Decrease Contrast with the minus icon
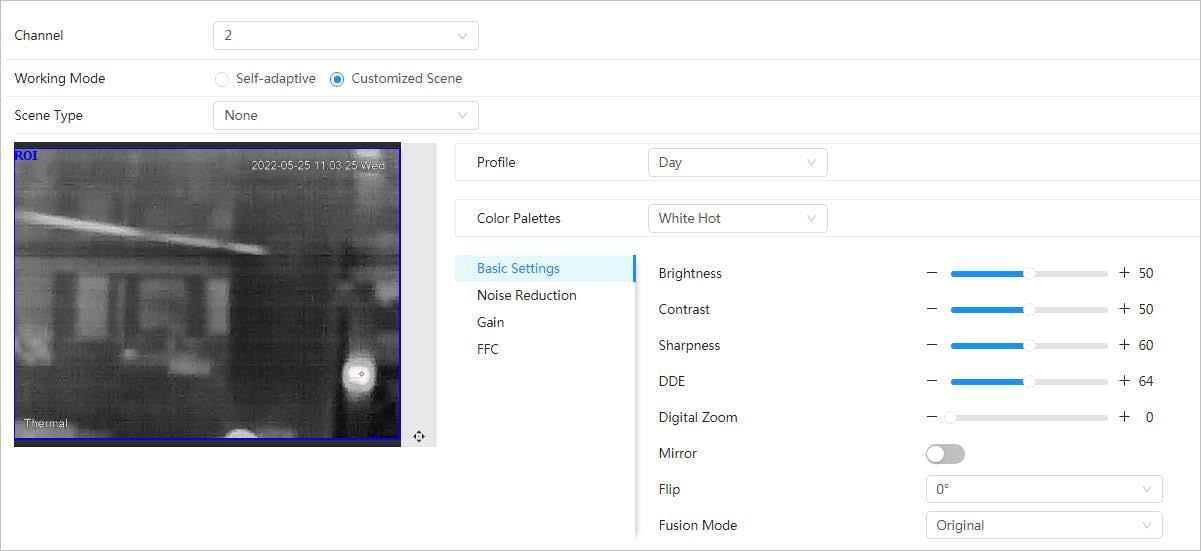 pyautogui.click(x=932, y=309)
